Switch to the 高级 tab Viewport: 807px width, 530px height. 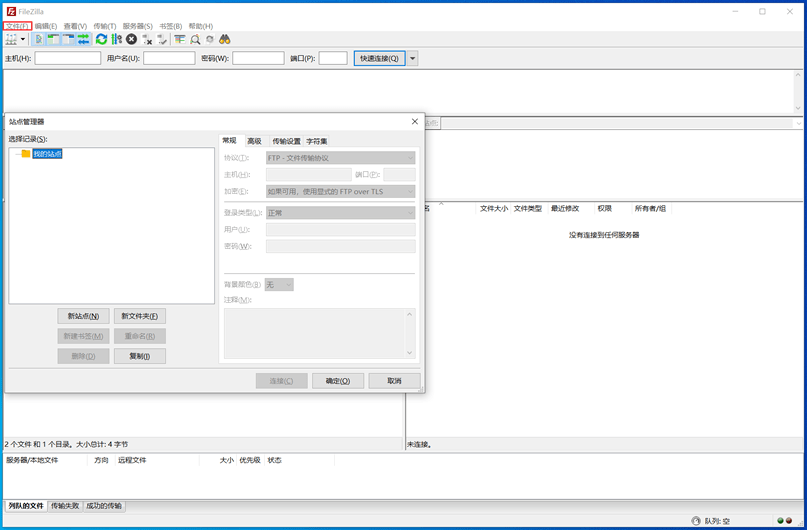254,141
